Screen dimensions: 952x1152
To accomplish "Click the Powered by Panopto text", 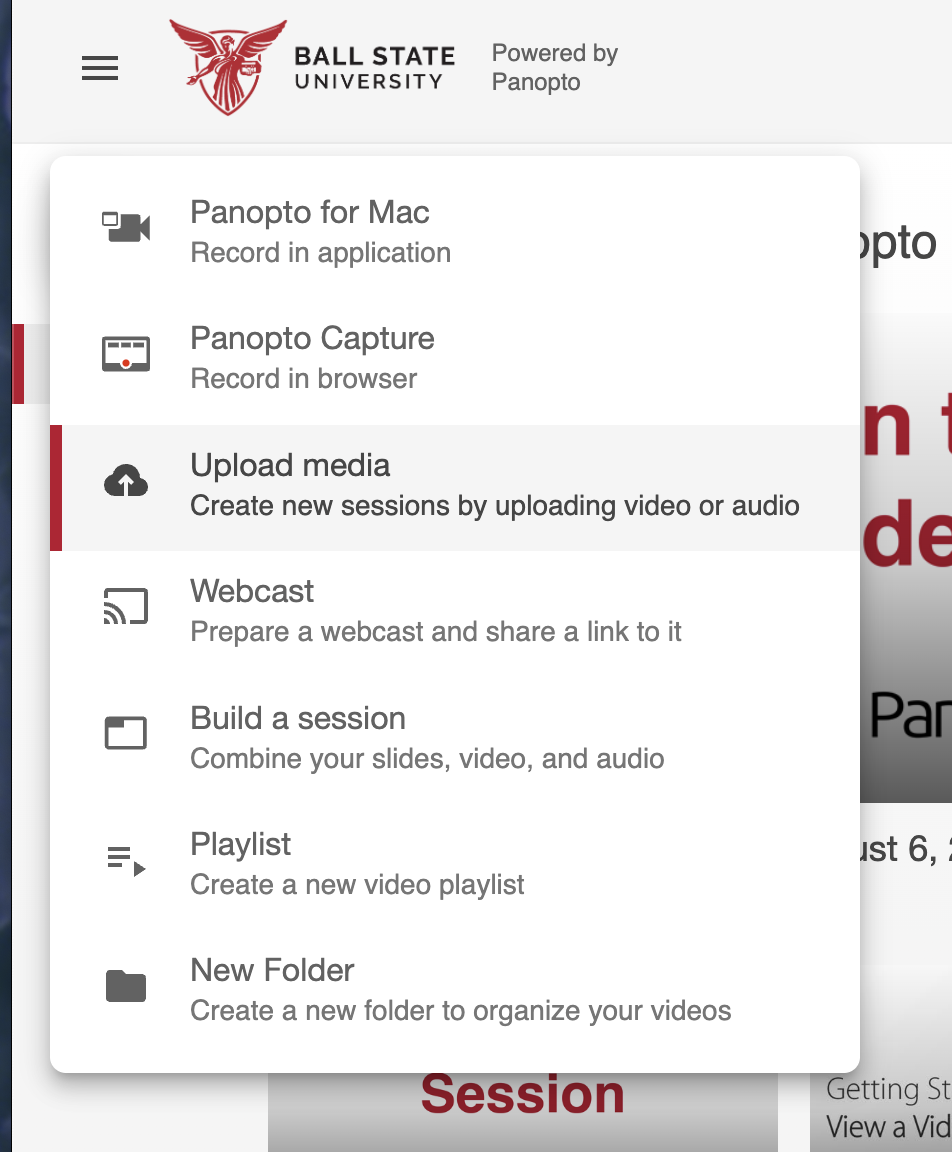I will [x=554, y=67].
